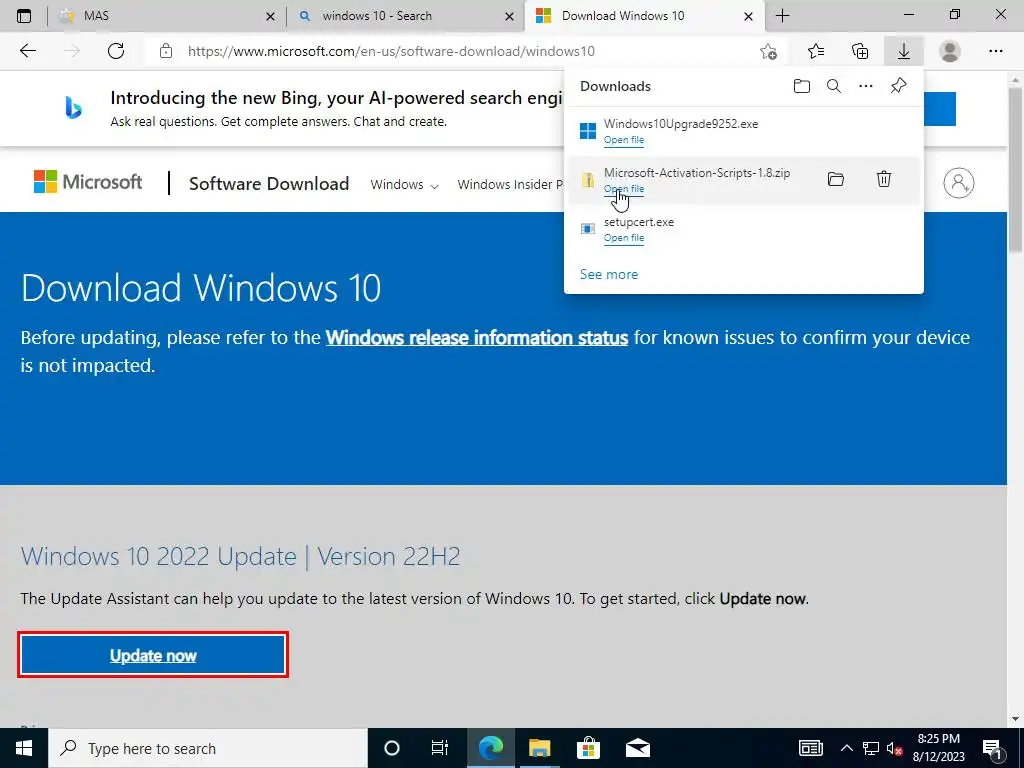Open the tab actions menu icon
This screenshot has width=1024, height=768.
(24, 16)
